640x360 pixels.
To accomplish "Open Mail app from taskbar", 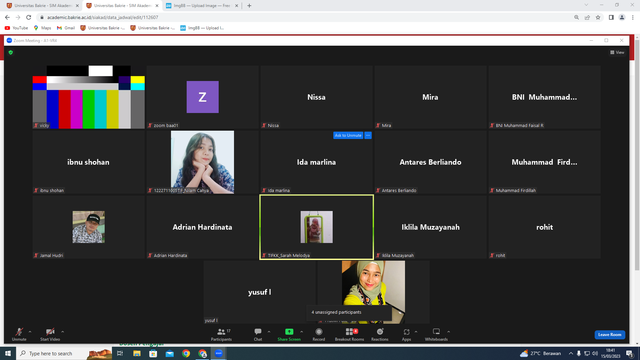I will pyautogui.click(x=169, y=353).
